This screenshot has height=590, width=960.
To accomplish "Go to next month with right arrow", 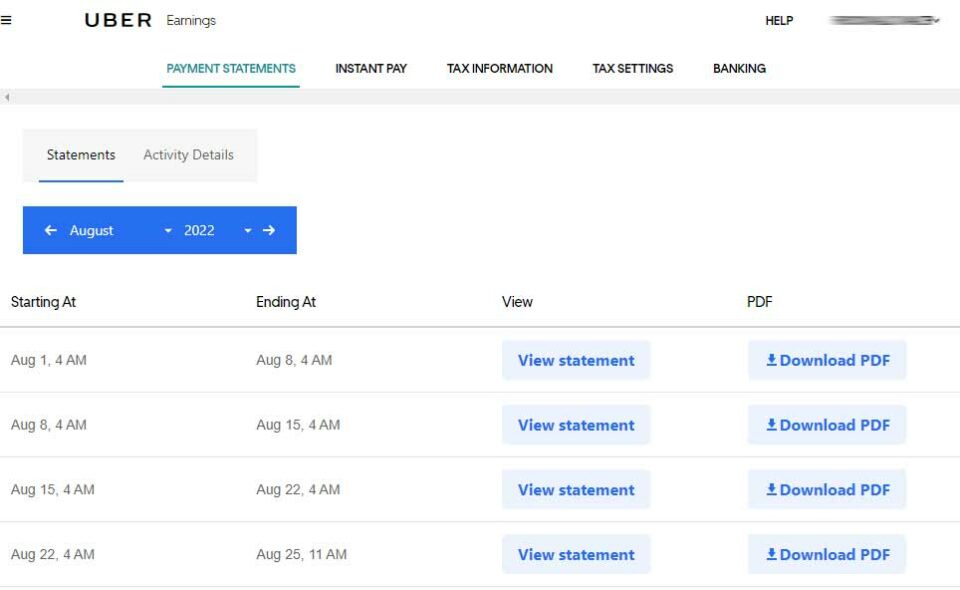I will (x=268, y=230).
